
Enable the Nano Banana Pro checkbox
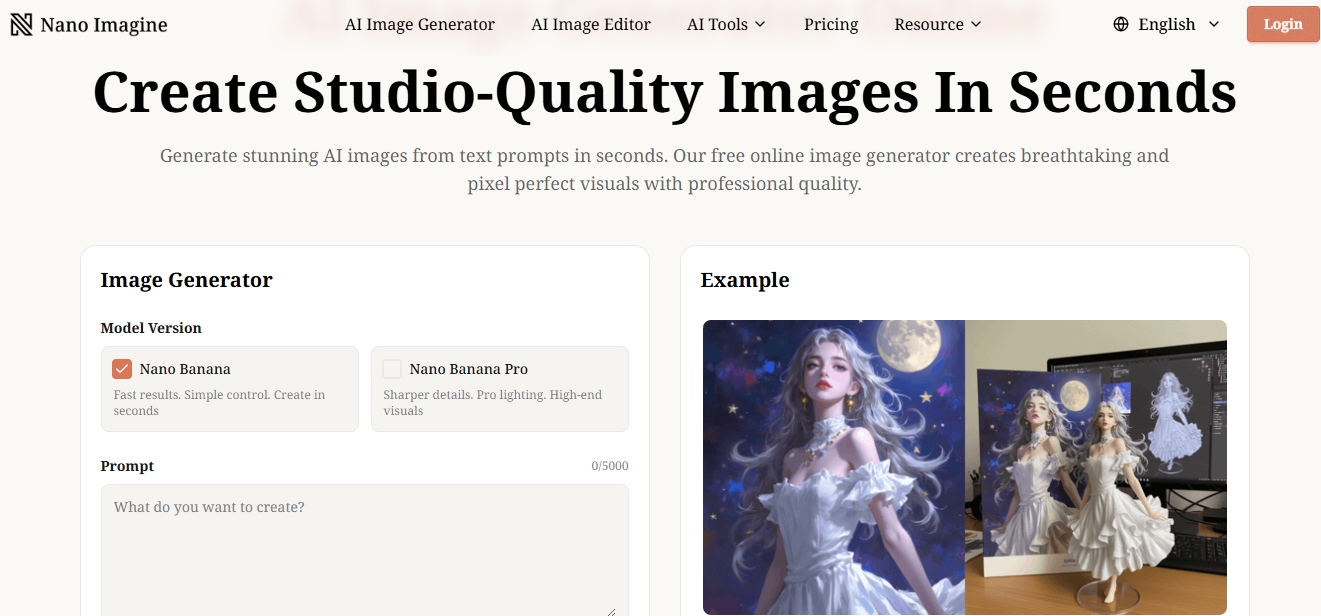[392, 369]
